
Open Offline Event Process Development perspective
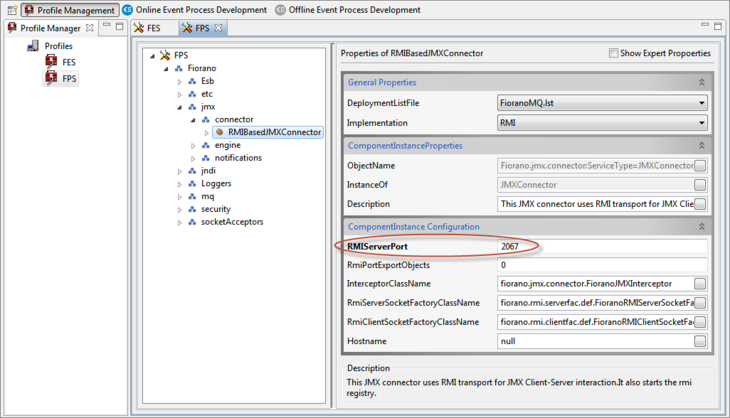click(x=348, y=10)
